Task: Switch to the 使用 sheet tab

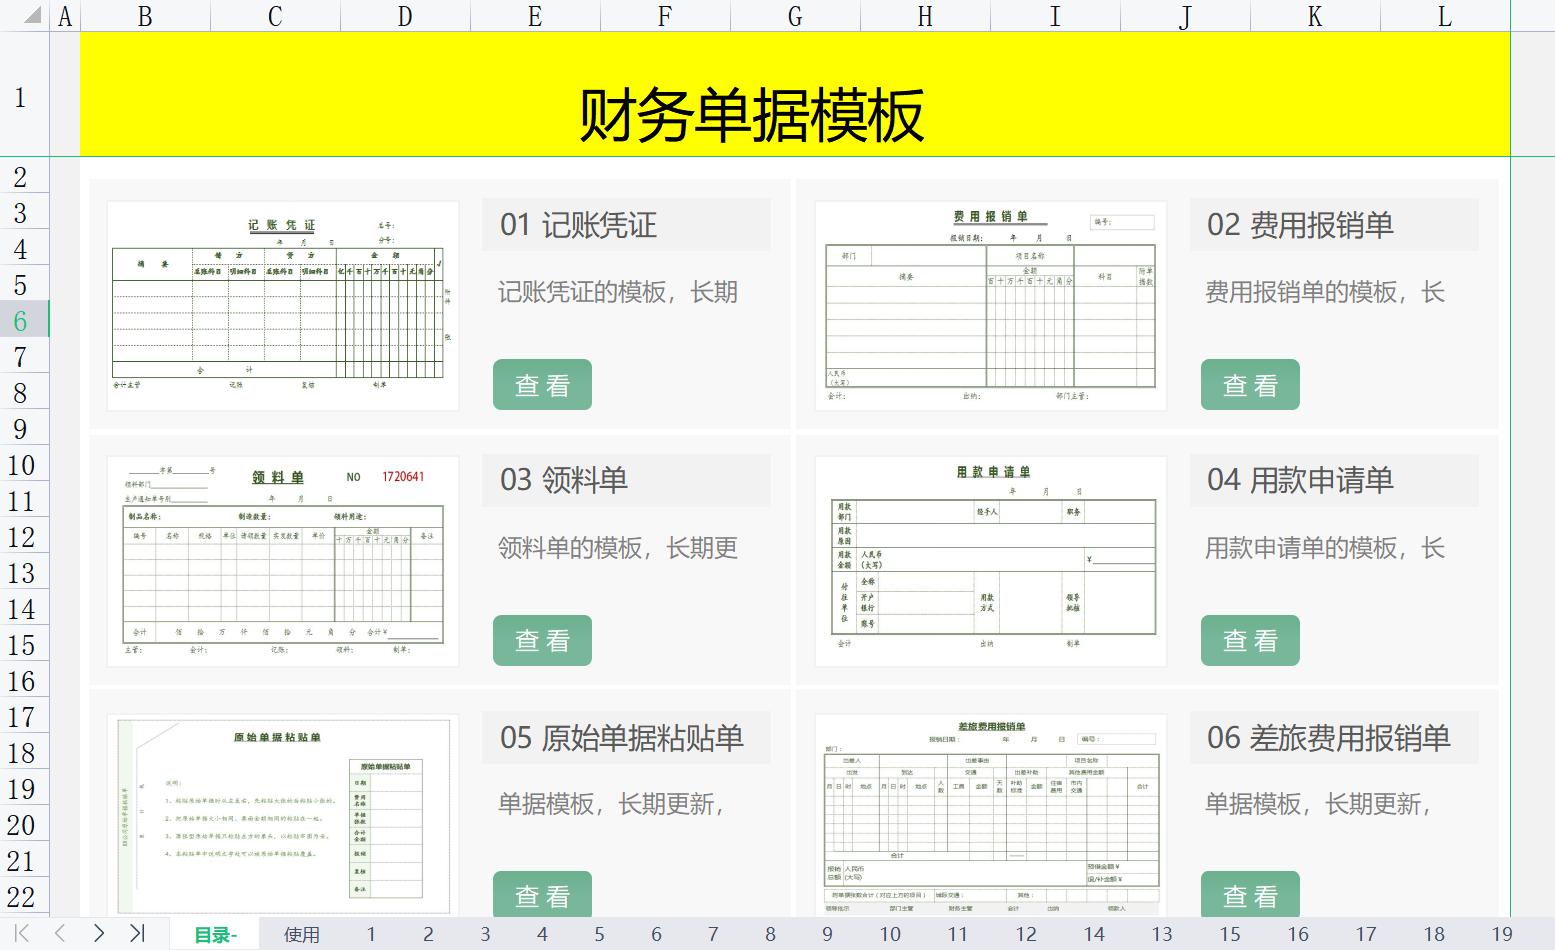Action: 301,933
